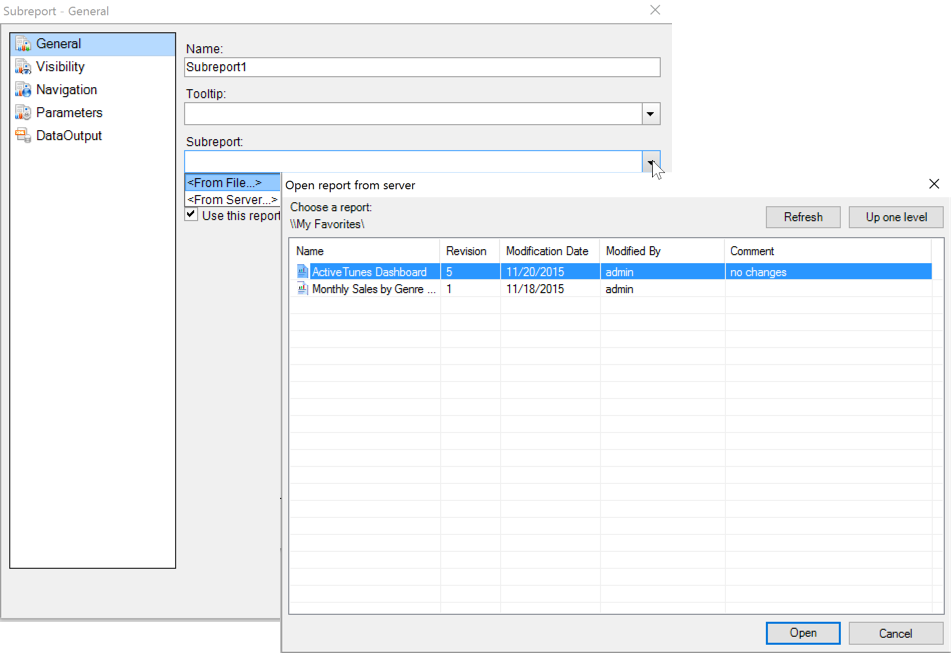
Task: Click the ActiveTunes Dashboard report icon
Action: pyautogui.click(x=302, y=272)
